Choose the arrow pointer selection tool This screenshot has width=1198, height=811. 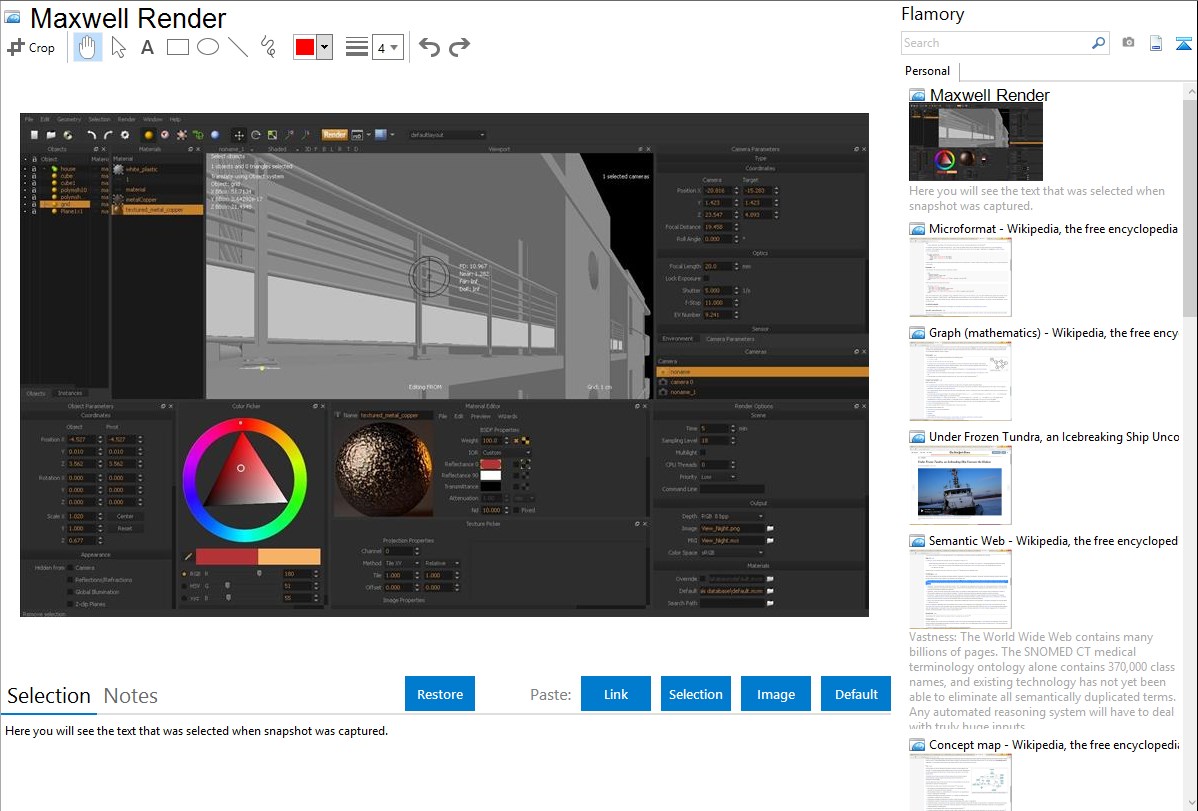[x=118, y=47]
